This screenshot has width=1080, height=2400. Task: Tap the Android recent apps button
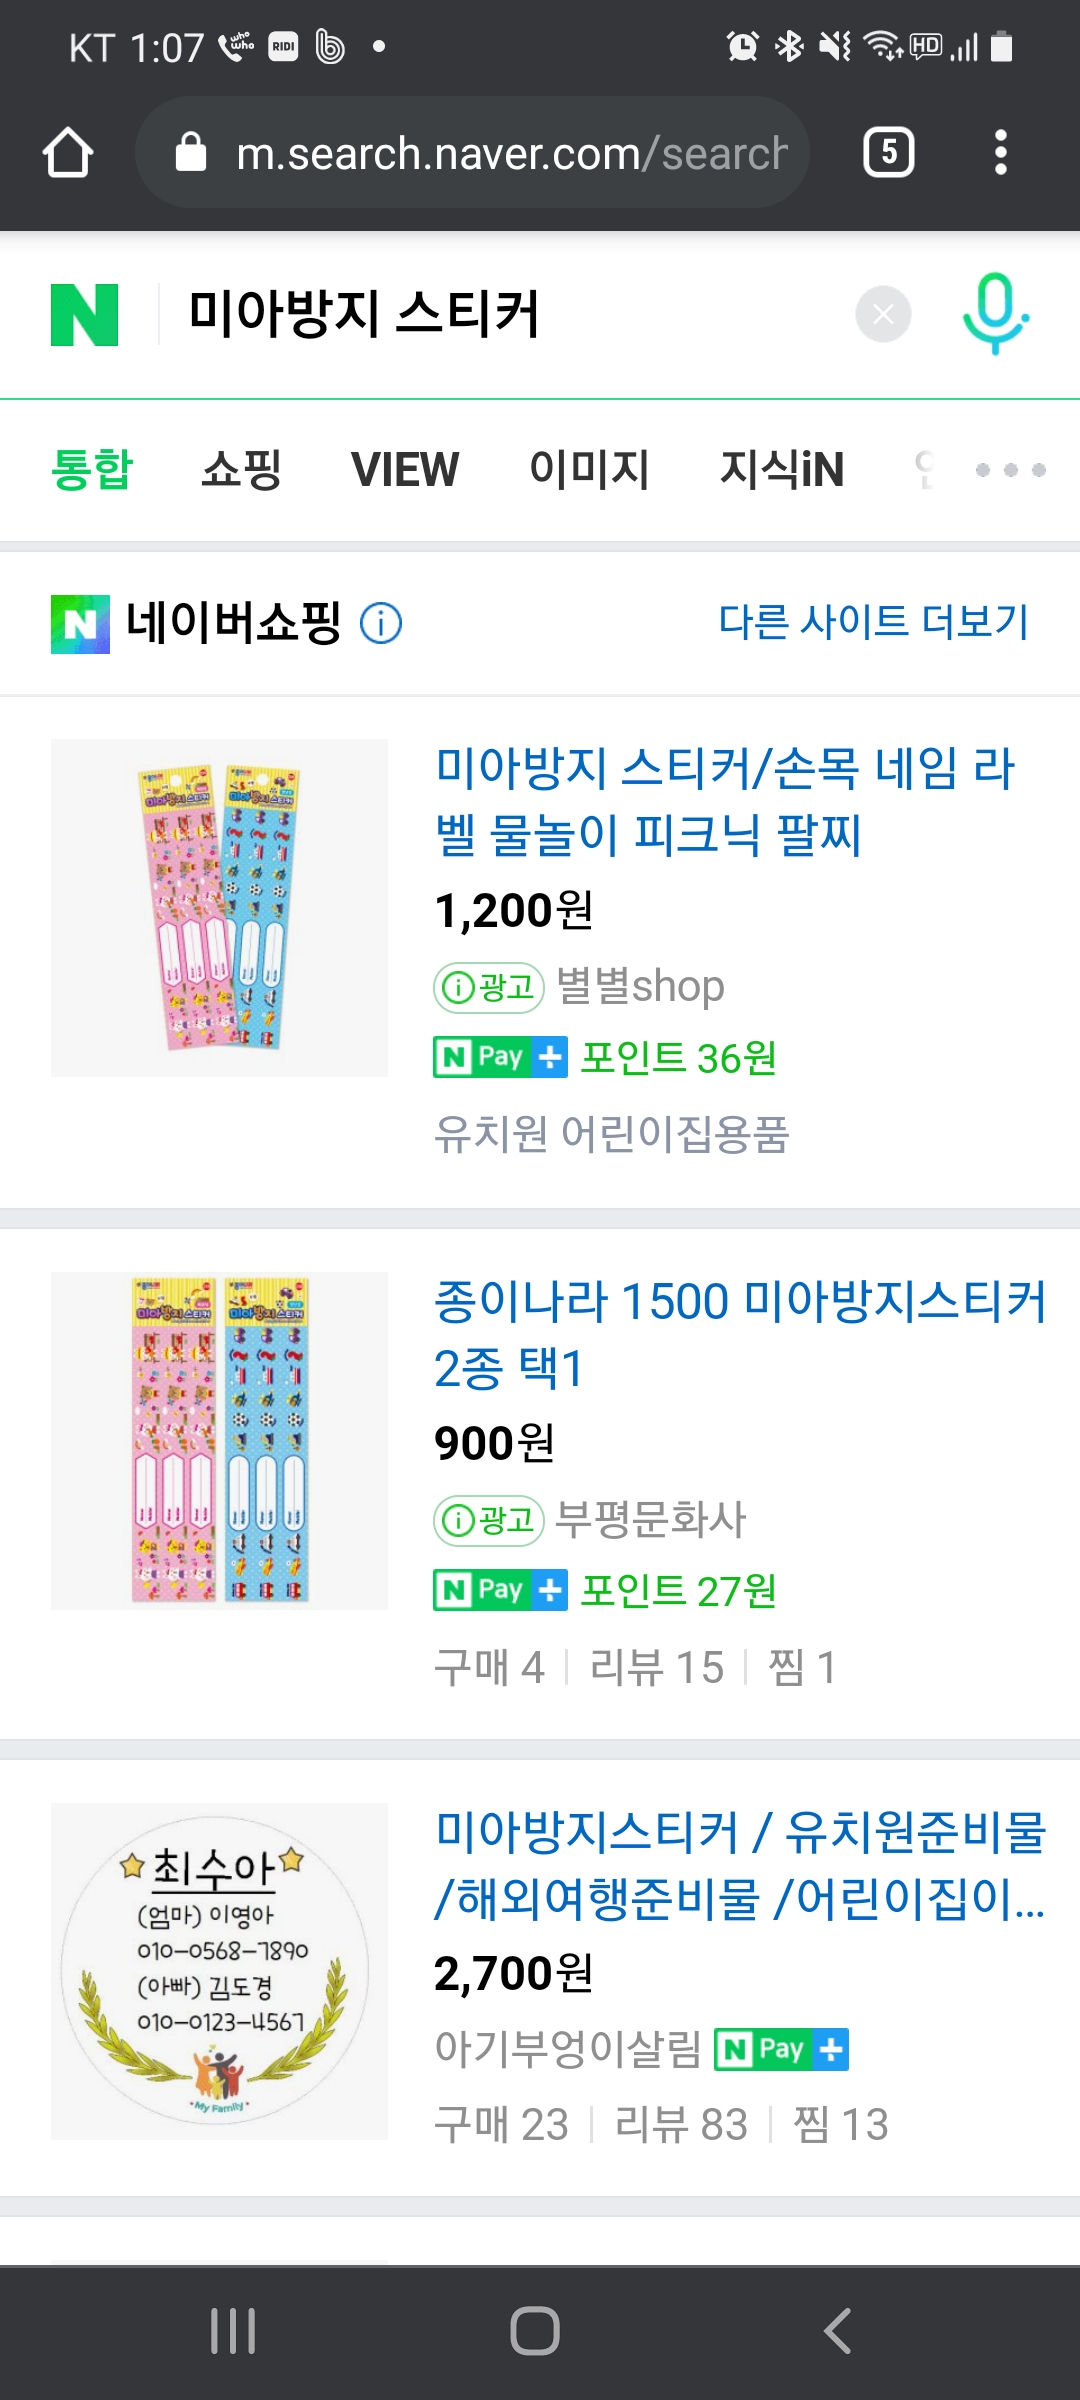tap(233, 2331)
